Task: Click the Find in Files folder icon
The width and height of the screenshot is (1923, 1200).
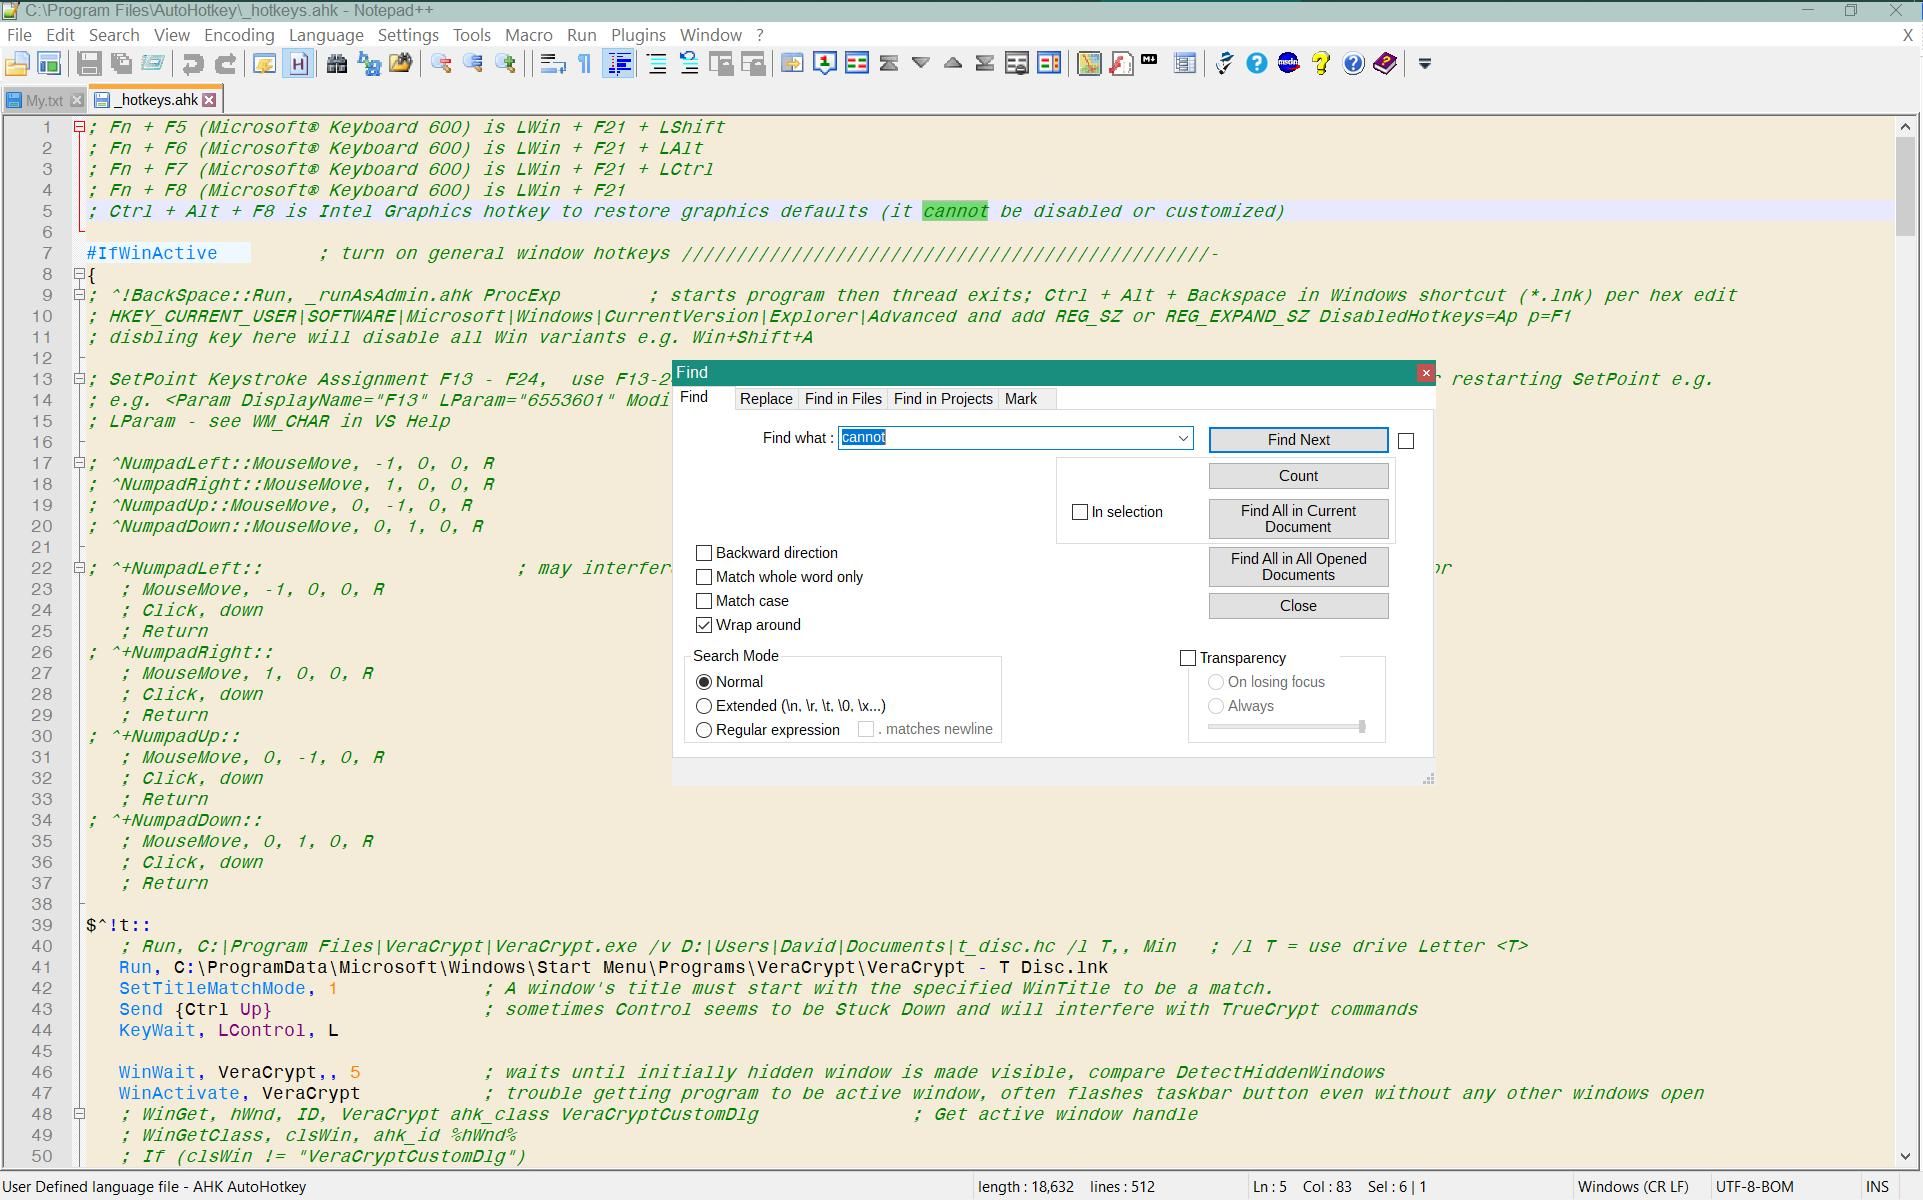Action: 401,64
